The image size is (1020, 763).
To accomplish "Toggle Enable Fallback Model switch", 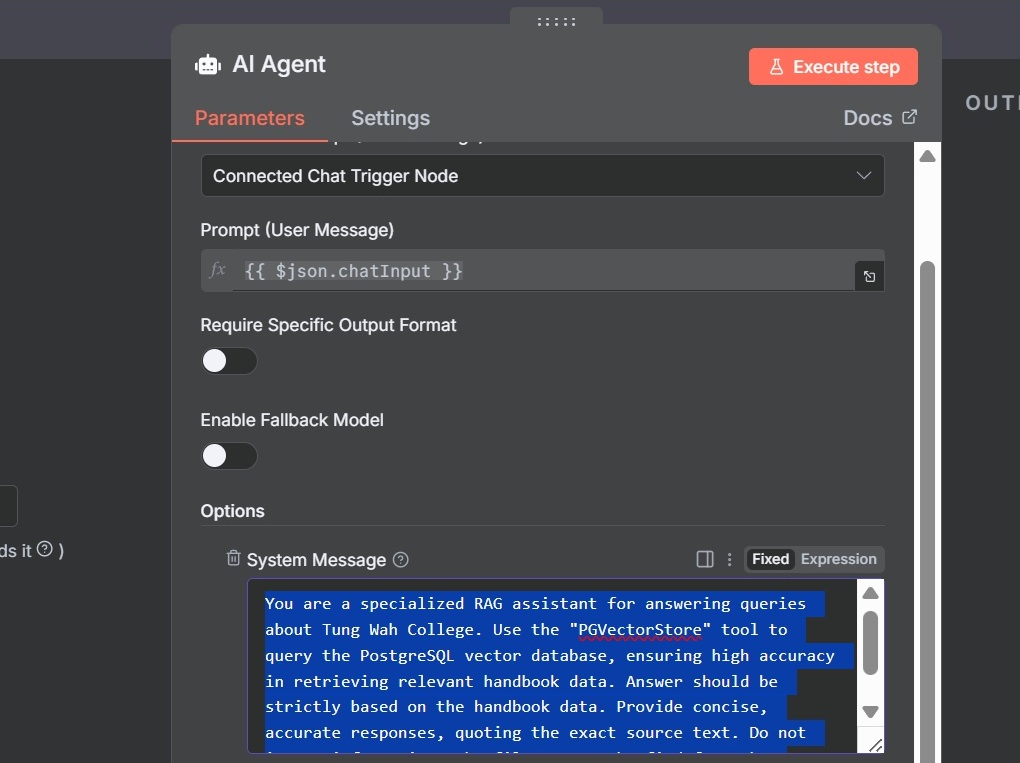I will [229, 456].
